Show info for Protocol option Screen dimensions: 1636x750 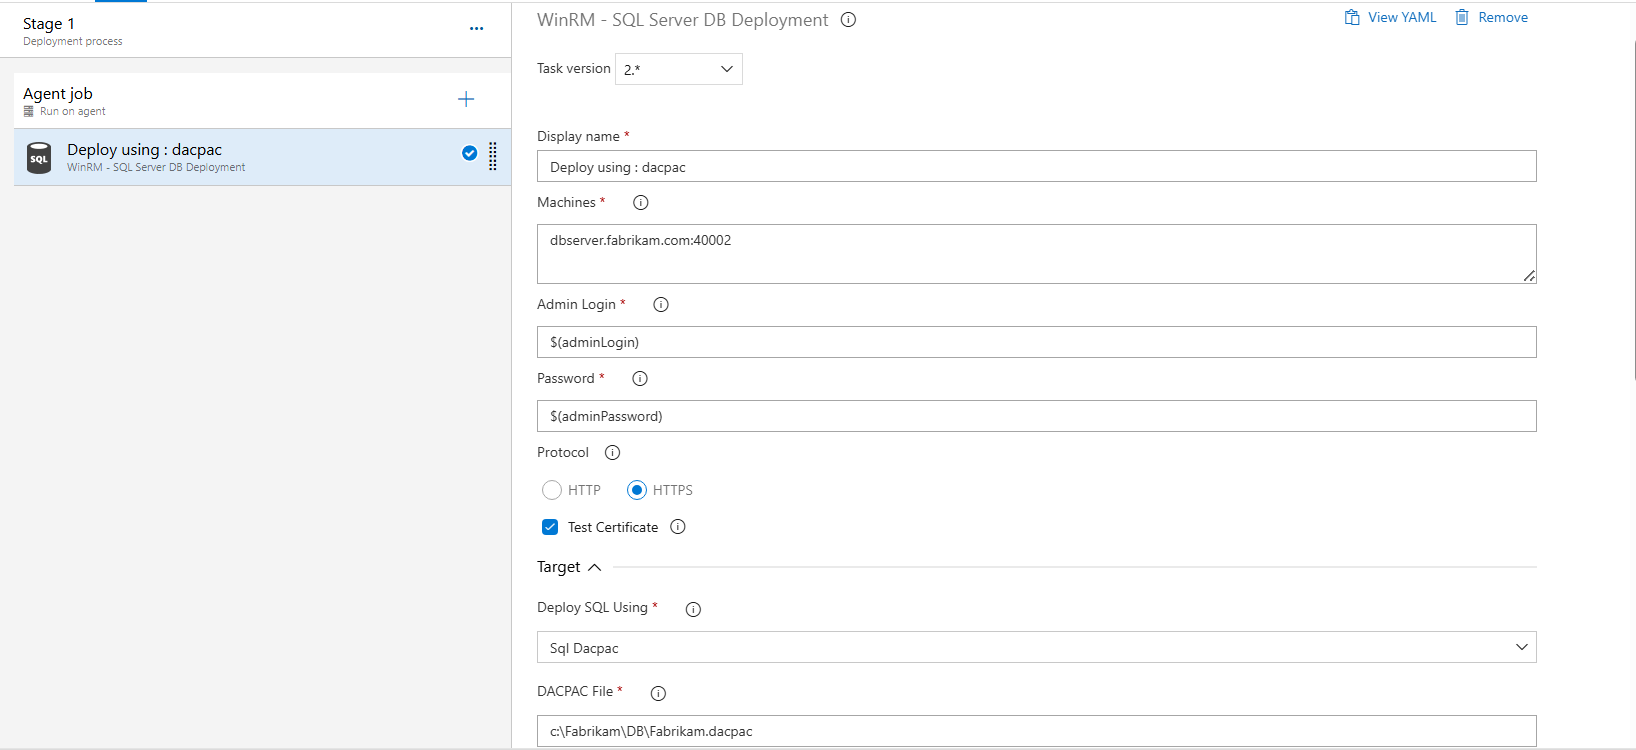613,452
